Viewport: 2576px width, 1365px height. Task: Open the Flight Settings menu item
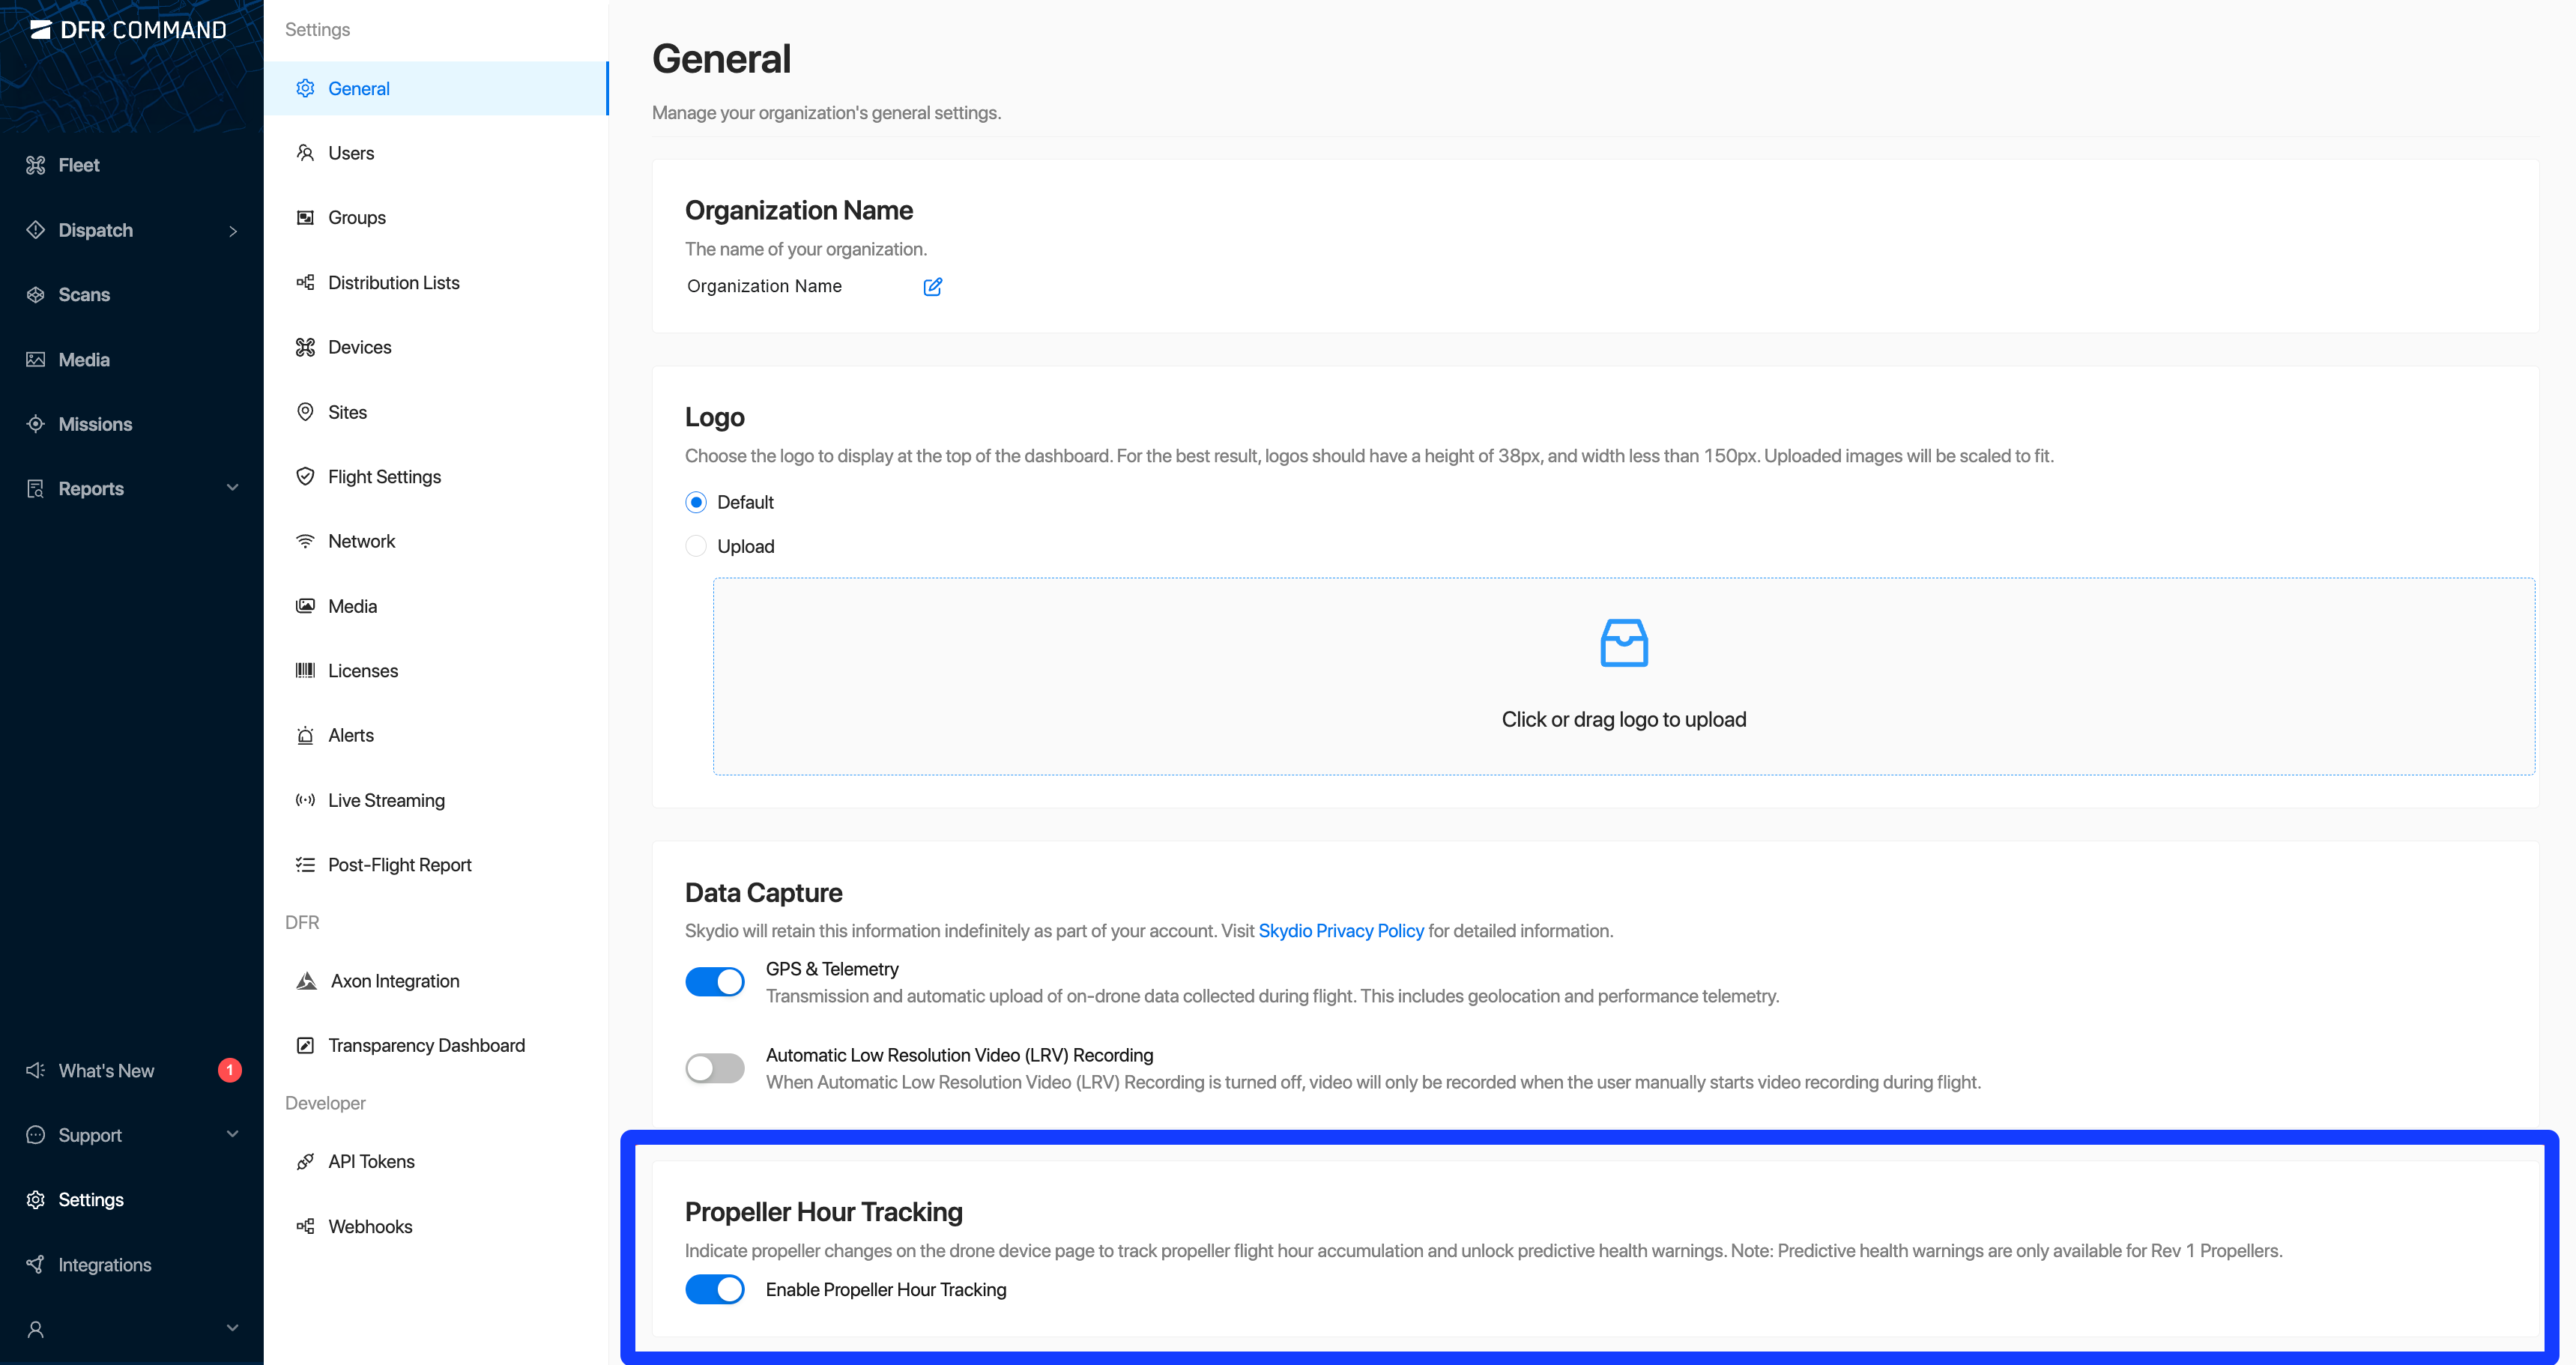point(384,477)
